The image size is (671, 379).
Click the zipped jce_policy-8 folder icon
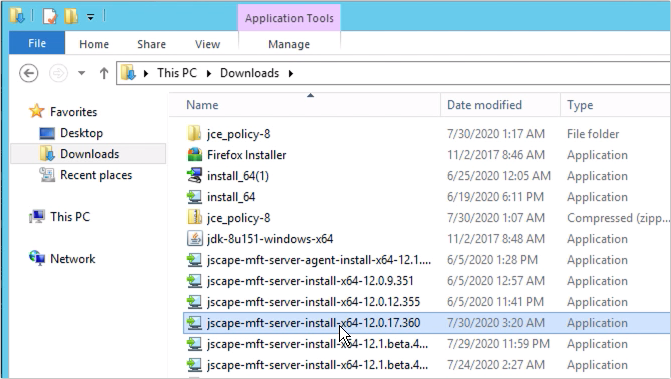point(194,217)
